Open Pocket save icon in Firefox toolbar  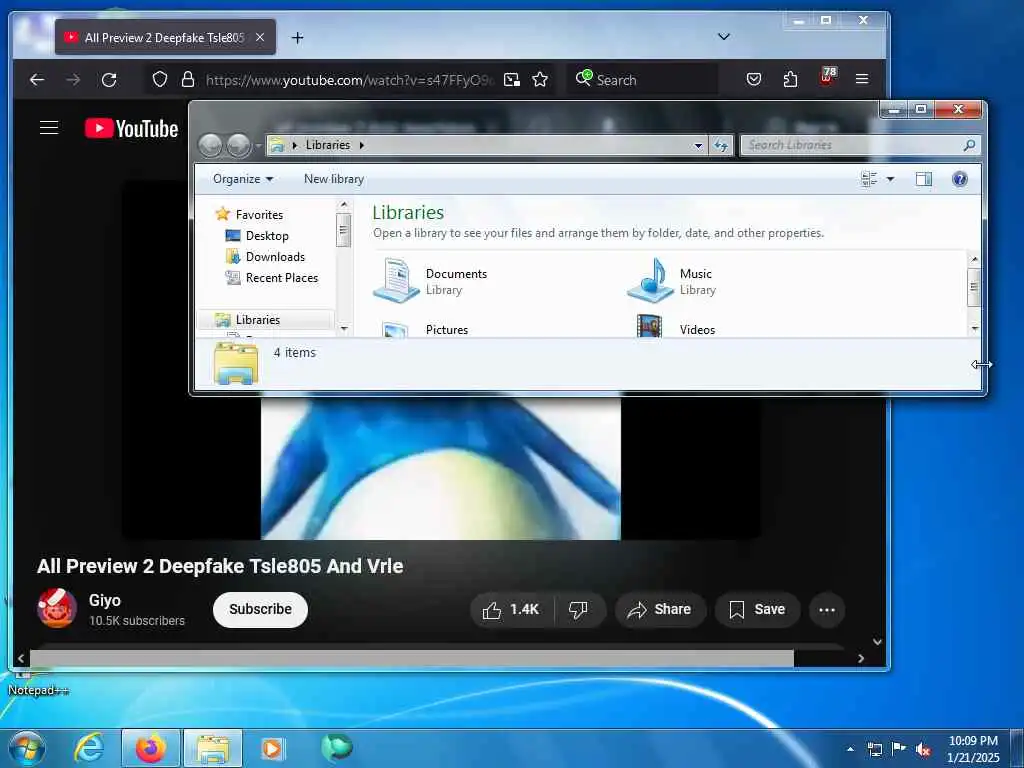(754, 80)
